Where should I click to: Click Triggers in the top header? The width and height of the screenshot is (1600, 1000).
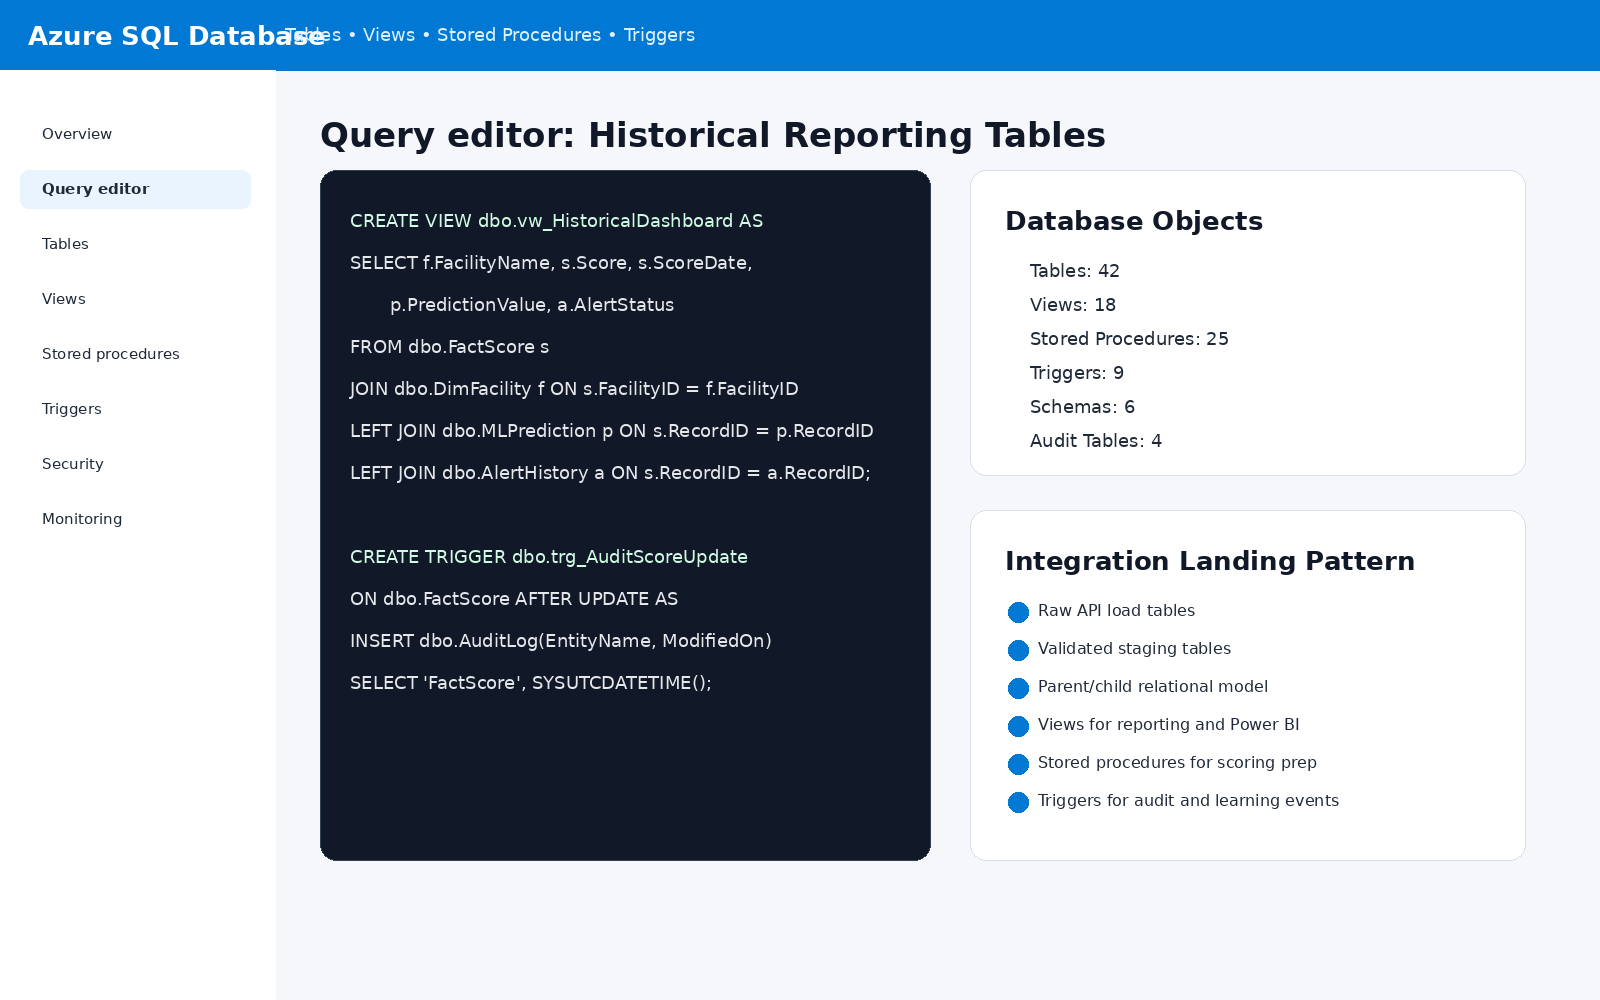tap(659, 35)
